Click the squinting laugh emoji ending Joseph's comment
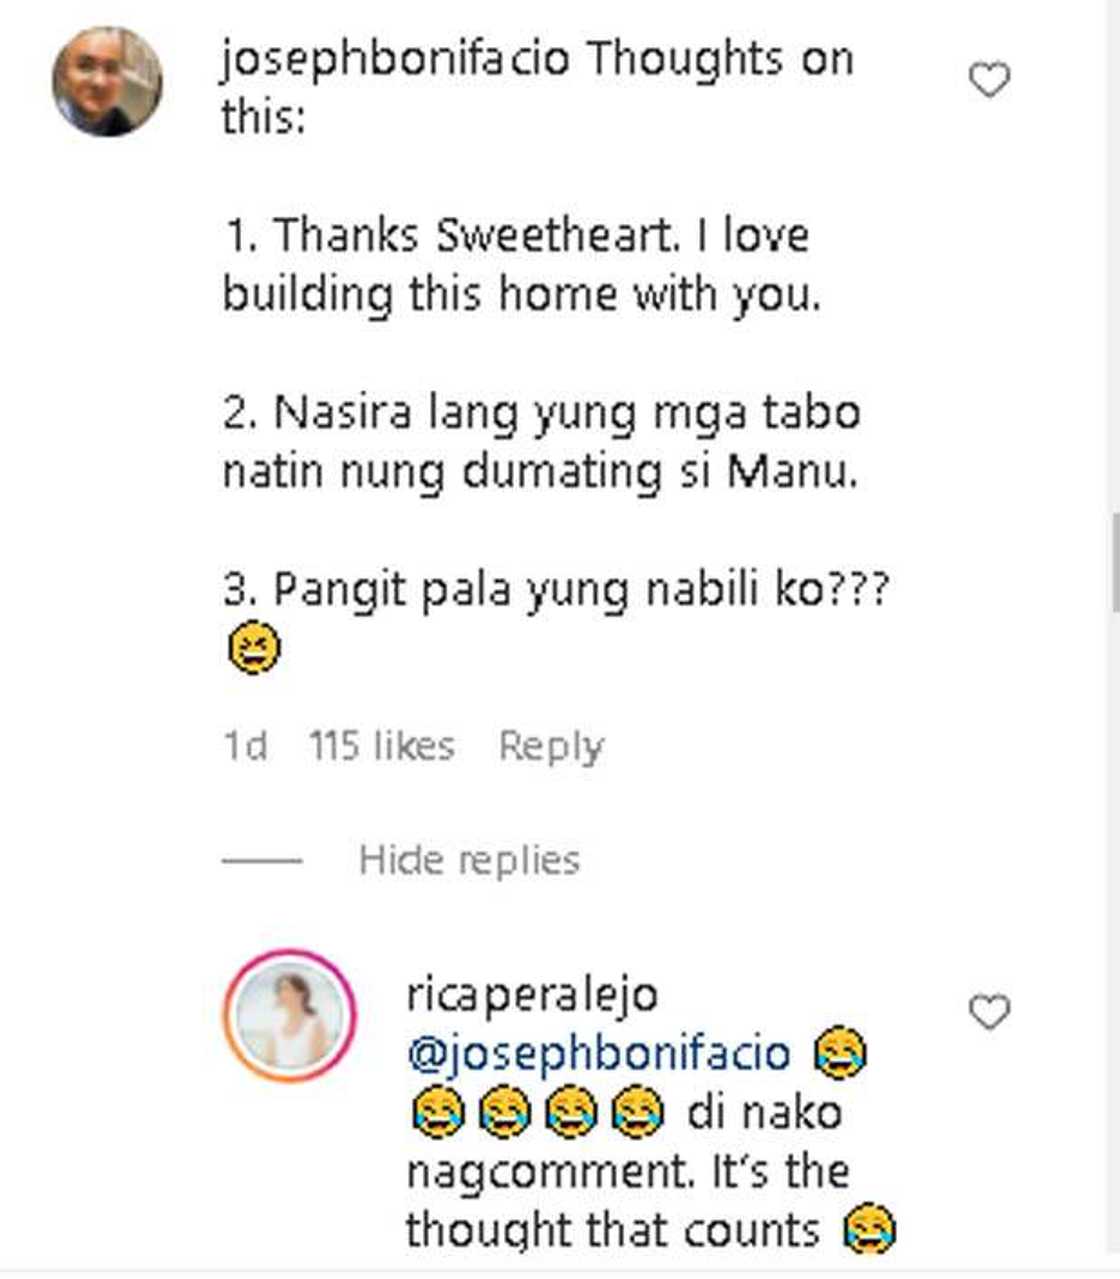Viewport: 1120px width, 1279px height. pos(254,648)
